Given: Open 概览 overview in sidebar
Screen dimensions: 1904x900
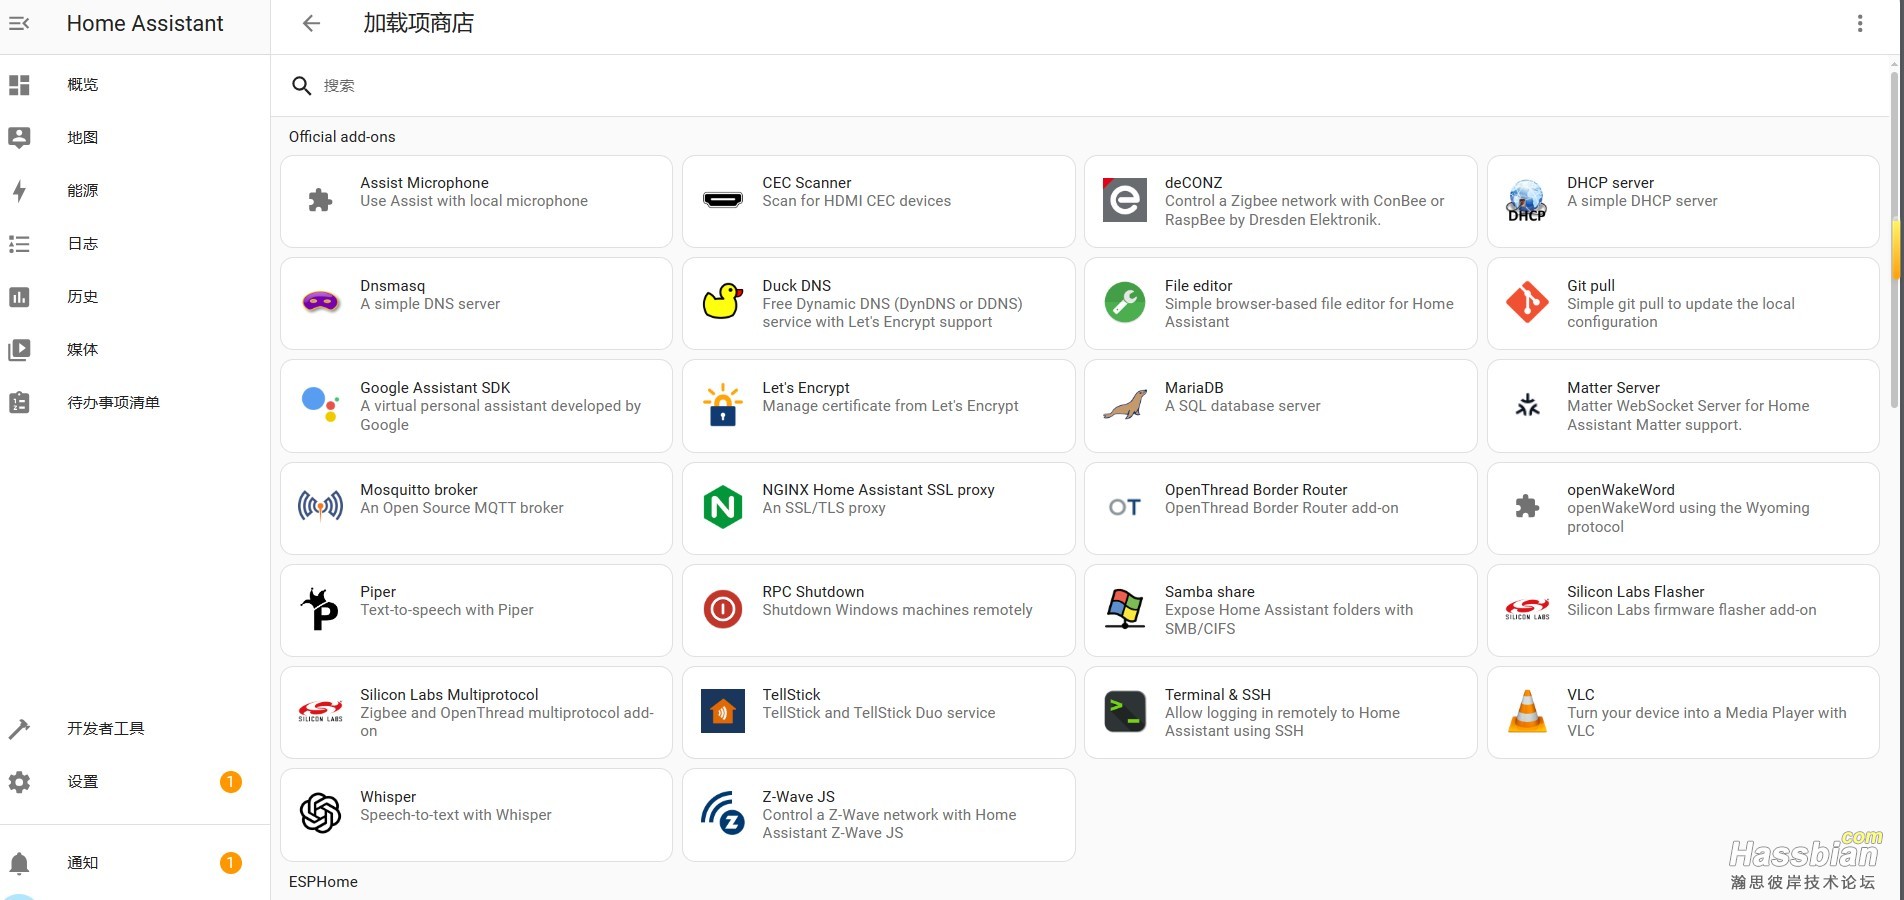Looking at the screenshot, I should click(x=135, y=85).
